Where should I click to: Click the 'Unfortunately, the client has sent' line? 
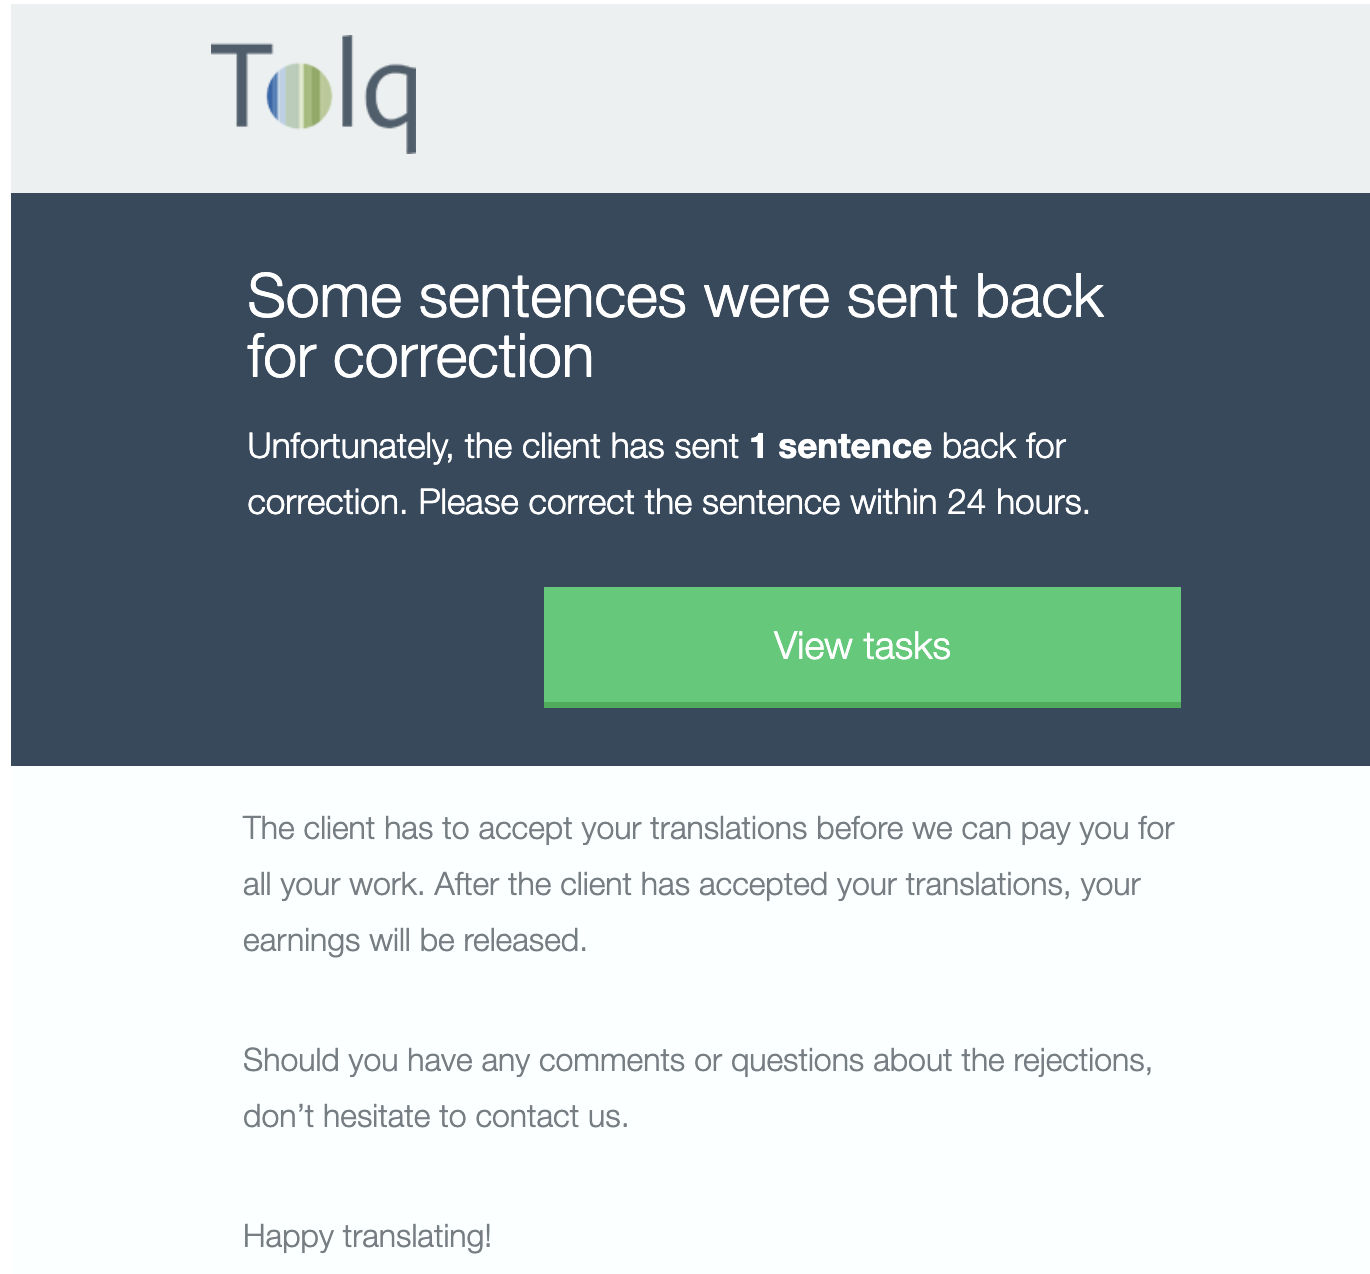[493, 446]
